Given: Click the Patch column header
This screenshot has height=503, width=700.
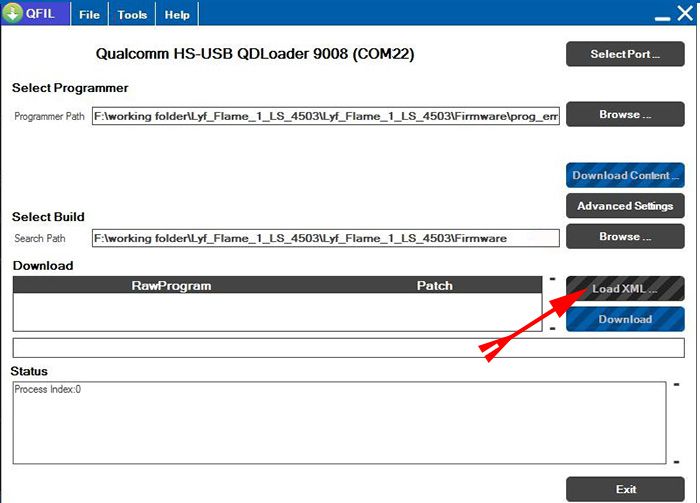Looking at the screenshot, I should [434, 286].
